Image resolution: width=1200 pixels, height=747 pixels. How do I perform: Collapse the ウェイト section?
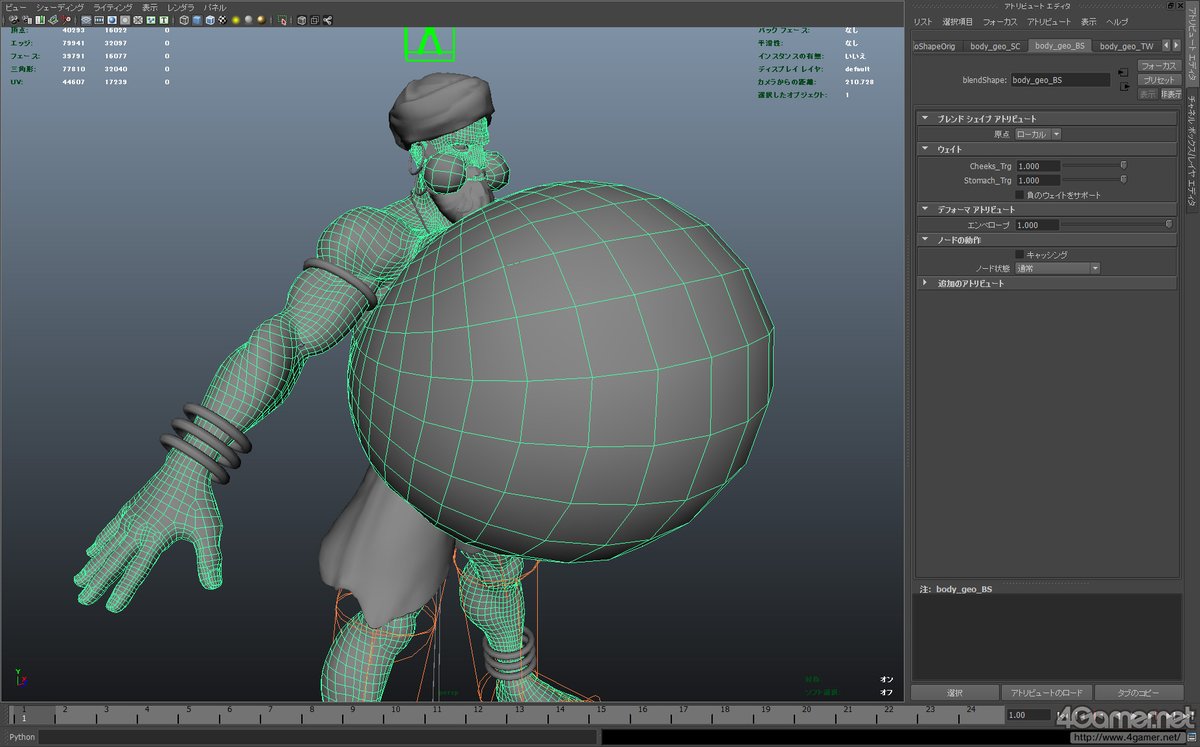click(x=1047, y=149)
